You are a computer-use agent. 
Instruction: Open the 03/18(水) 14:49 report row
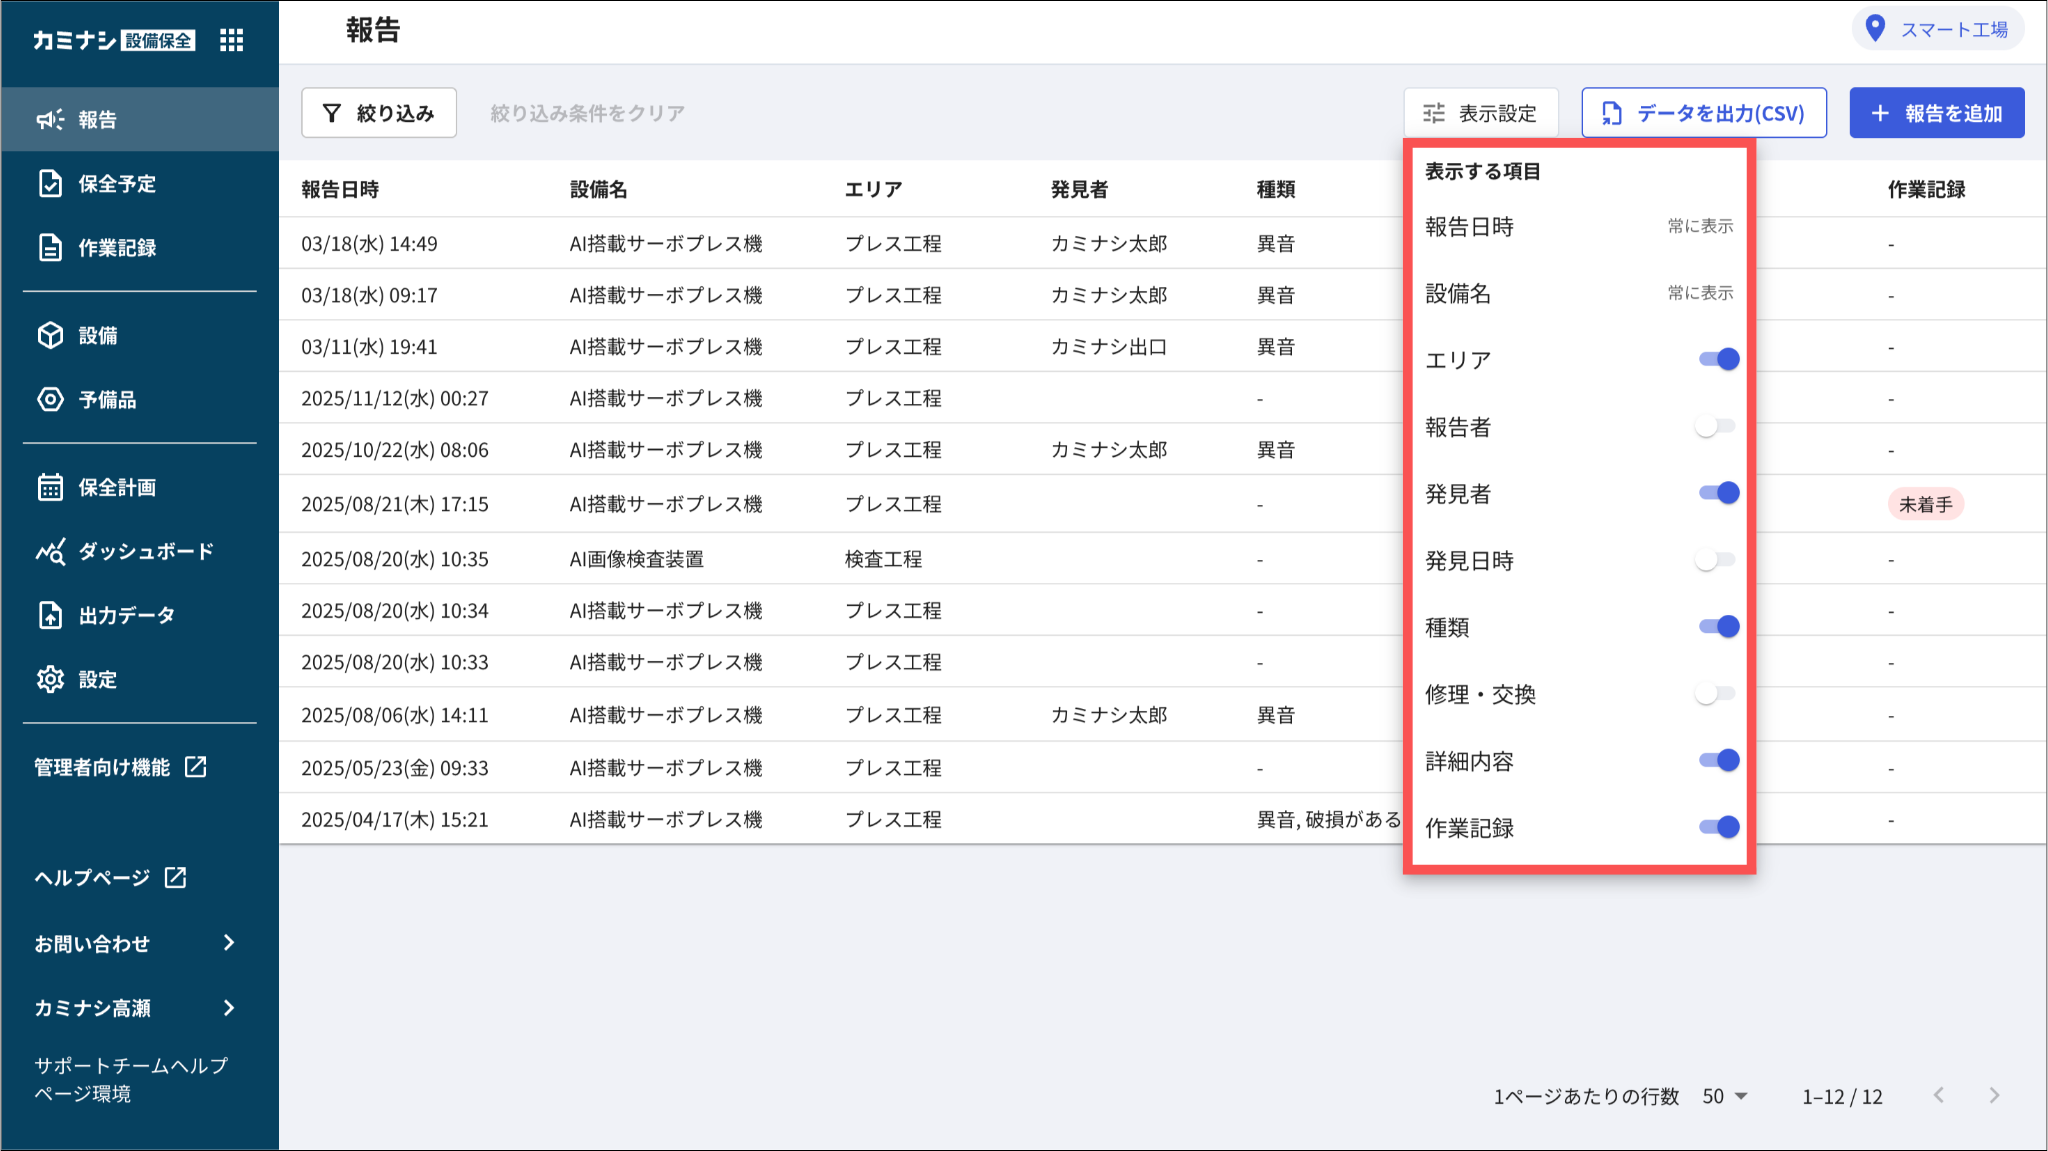[840, 243]
